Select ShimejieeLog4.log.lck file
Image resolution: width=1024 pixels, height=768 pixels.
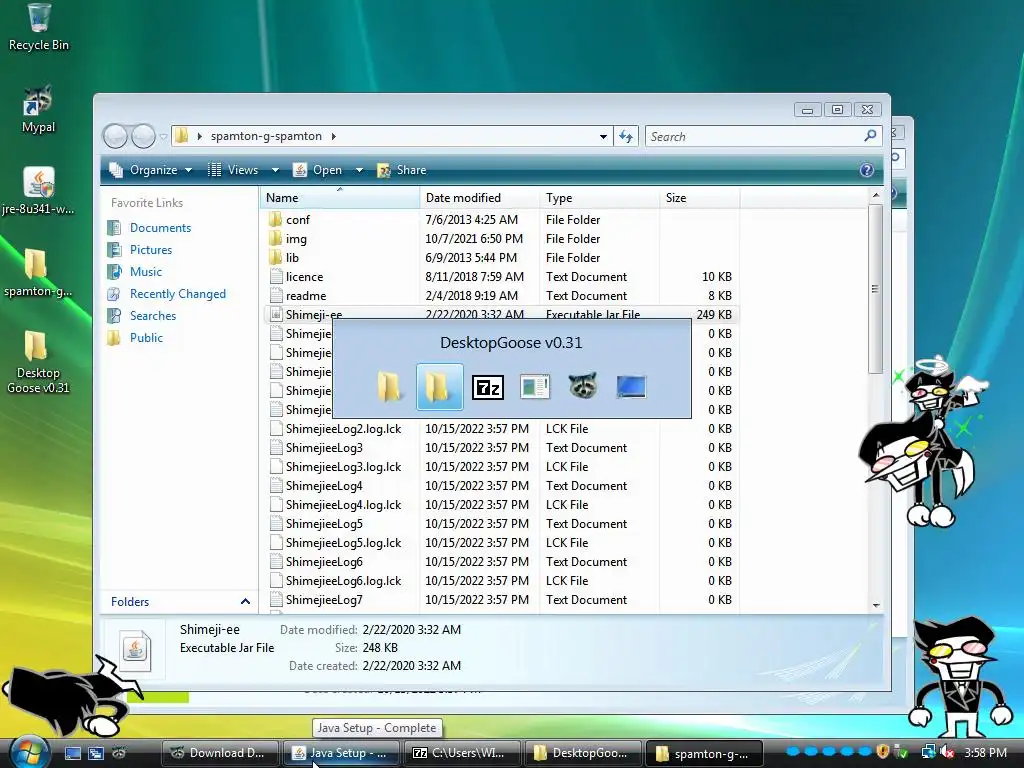pyautogui.click(x=503, y=504)
